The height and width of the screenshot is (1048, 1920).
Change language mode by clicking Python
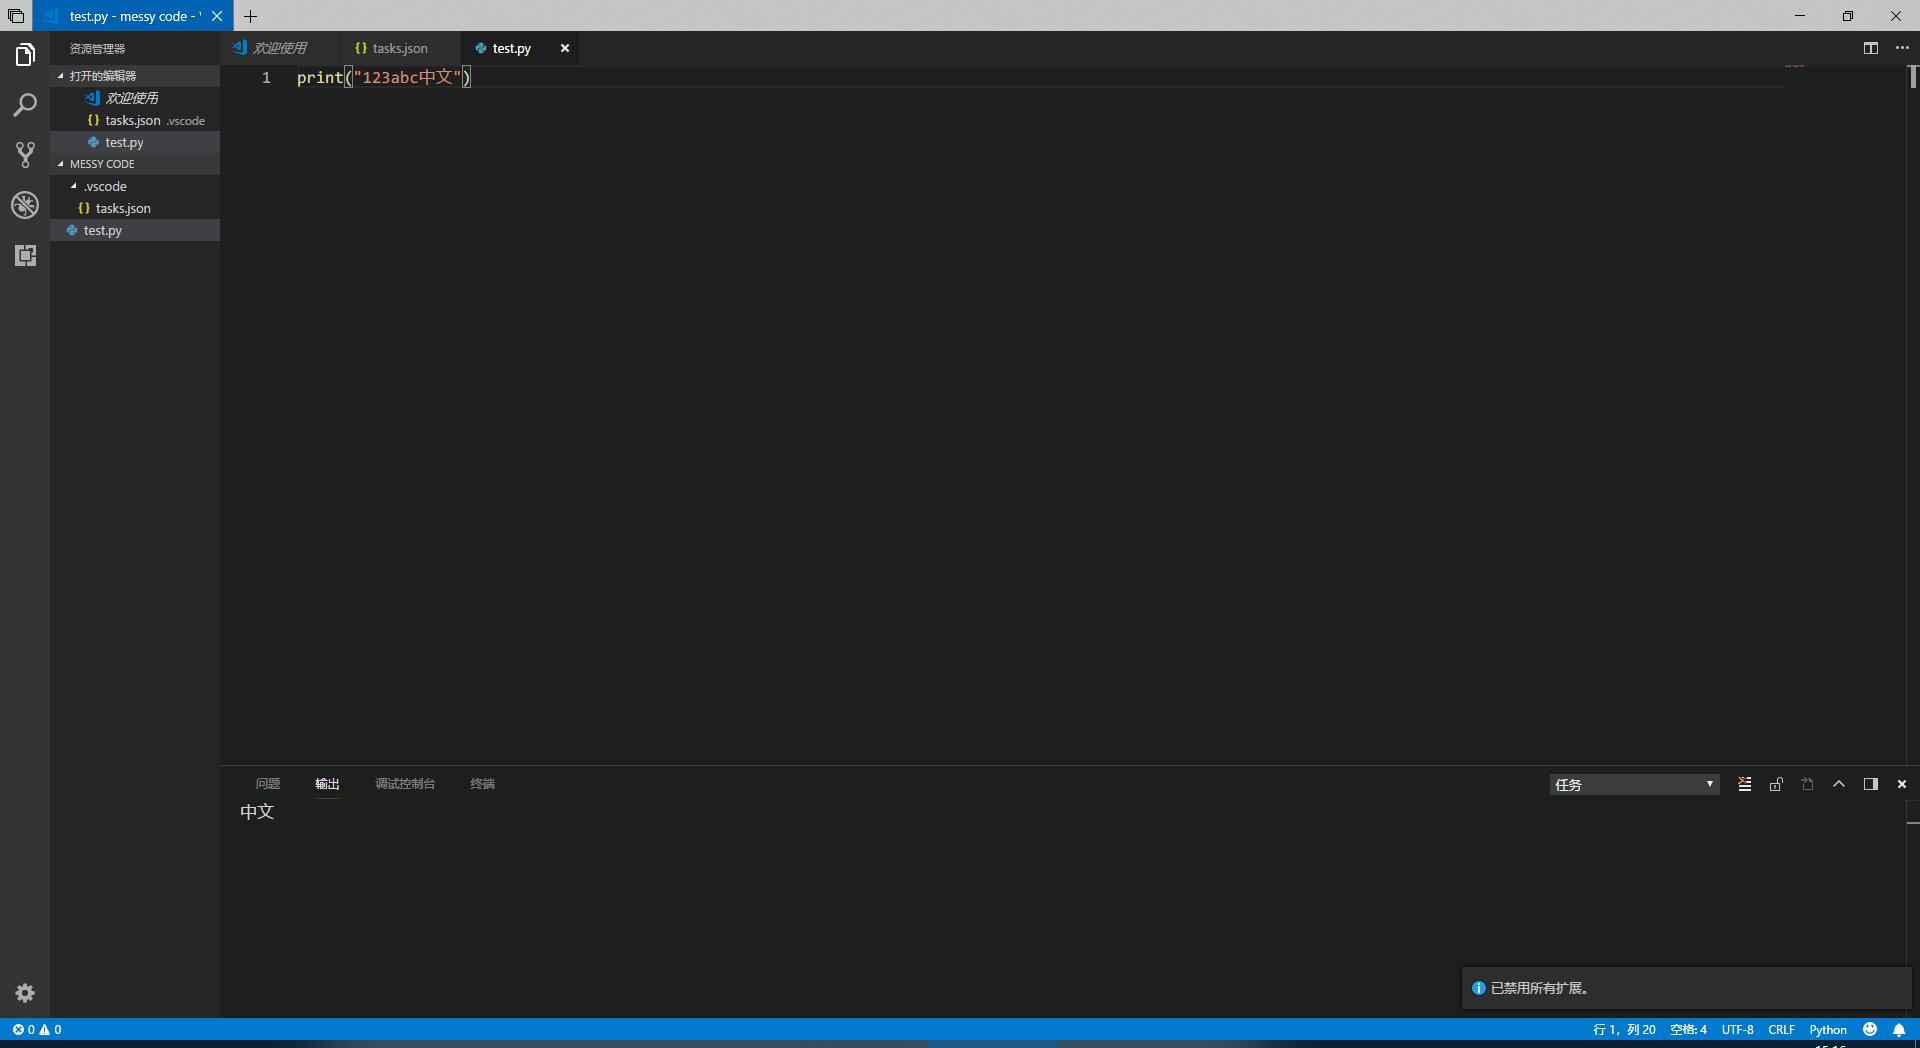coord(1828,1029)
